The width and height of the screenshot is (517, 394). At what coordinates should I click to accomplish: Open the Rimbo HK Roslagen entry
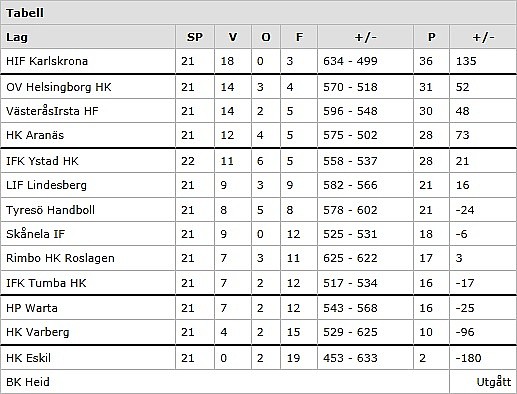pos(60,258)
